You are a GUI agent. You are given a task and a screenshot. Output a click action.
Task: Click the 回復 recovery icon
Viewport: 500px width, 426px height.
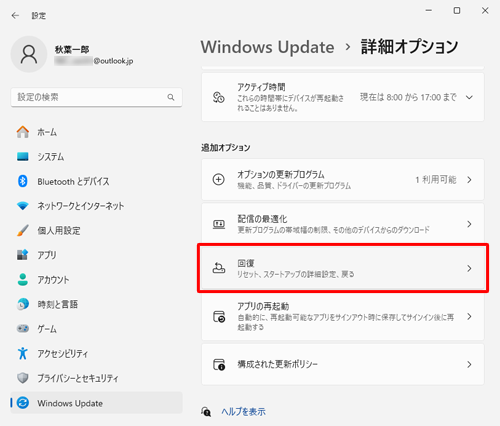point(219,268)
